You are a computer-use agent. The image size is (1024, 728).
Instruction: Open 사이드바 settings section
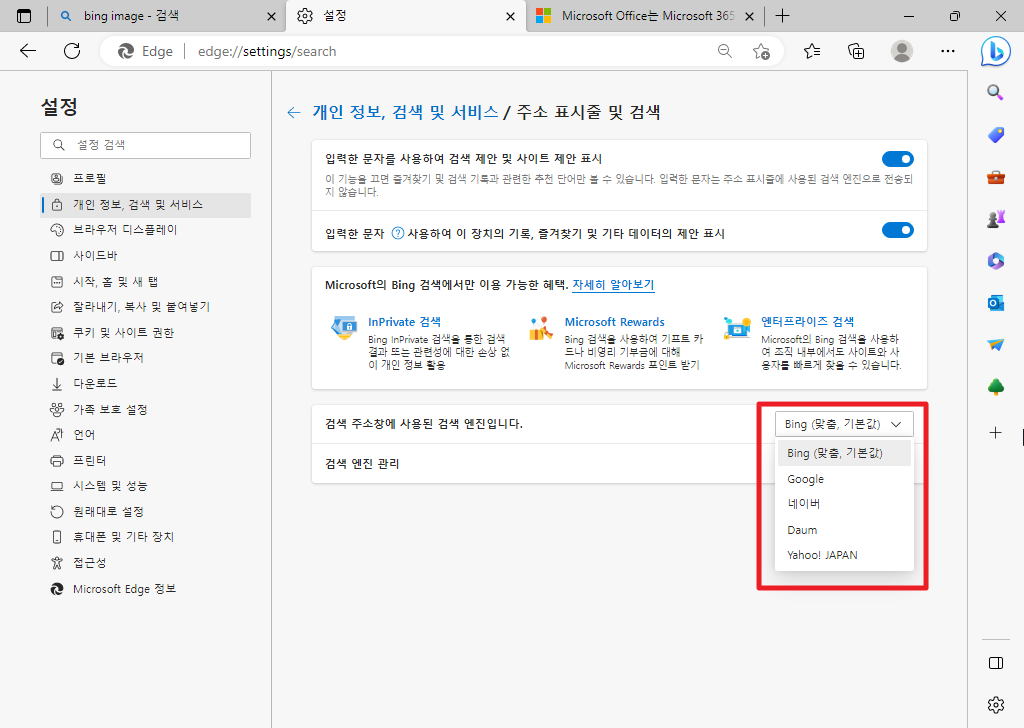tap(146, 255)
